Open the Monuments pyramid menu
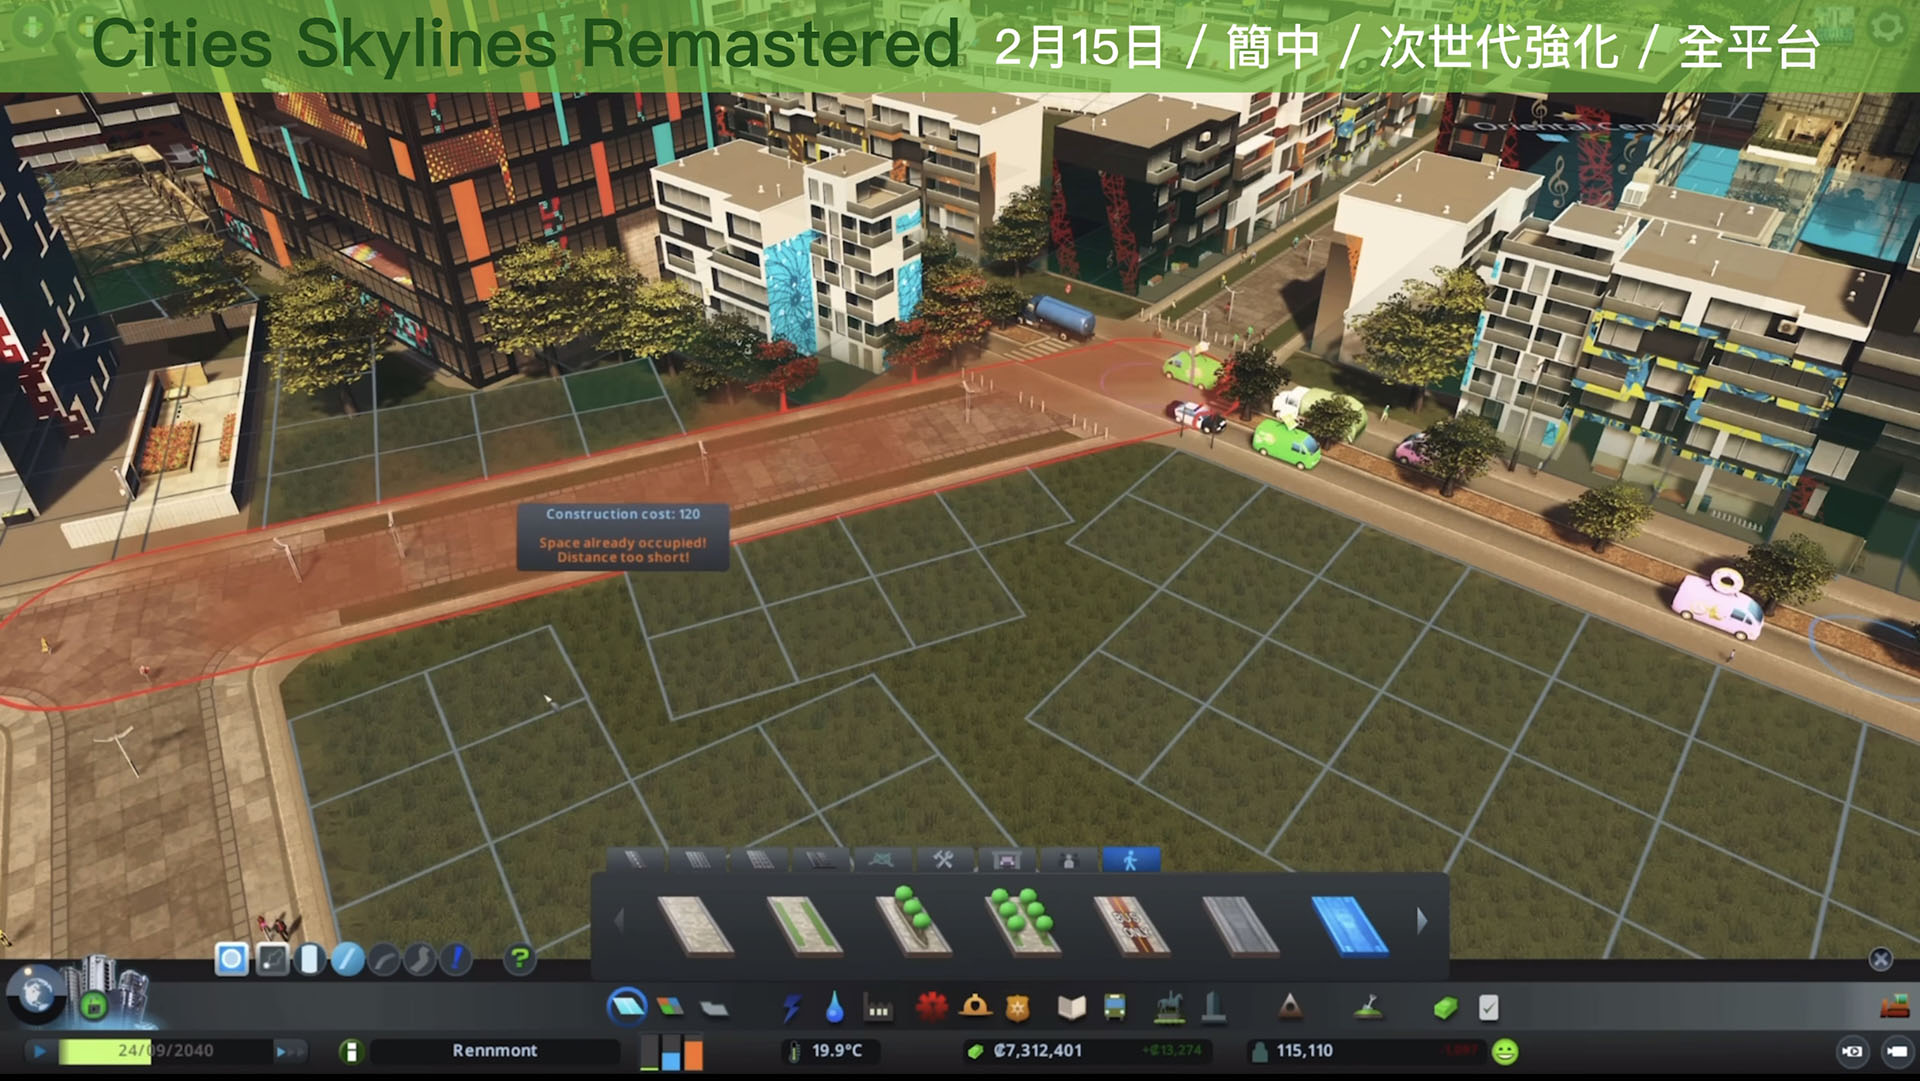1920x1081 pixels. pyautogui.click(x=1290, y=1008)
